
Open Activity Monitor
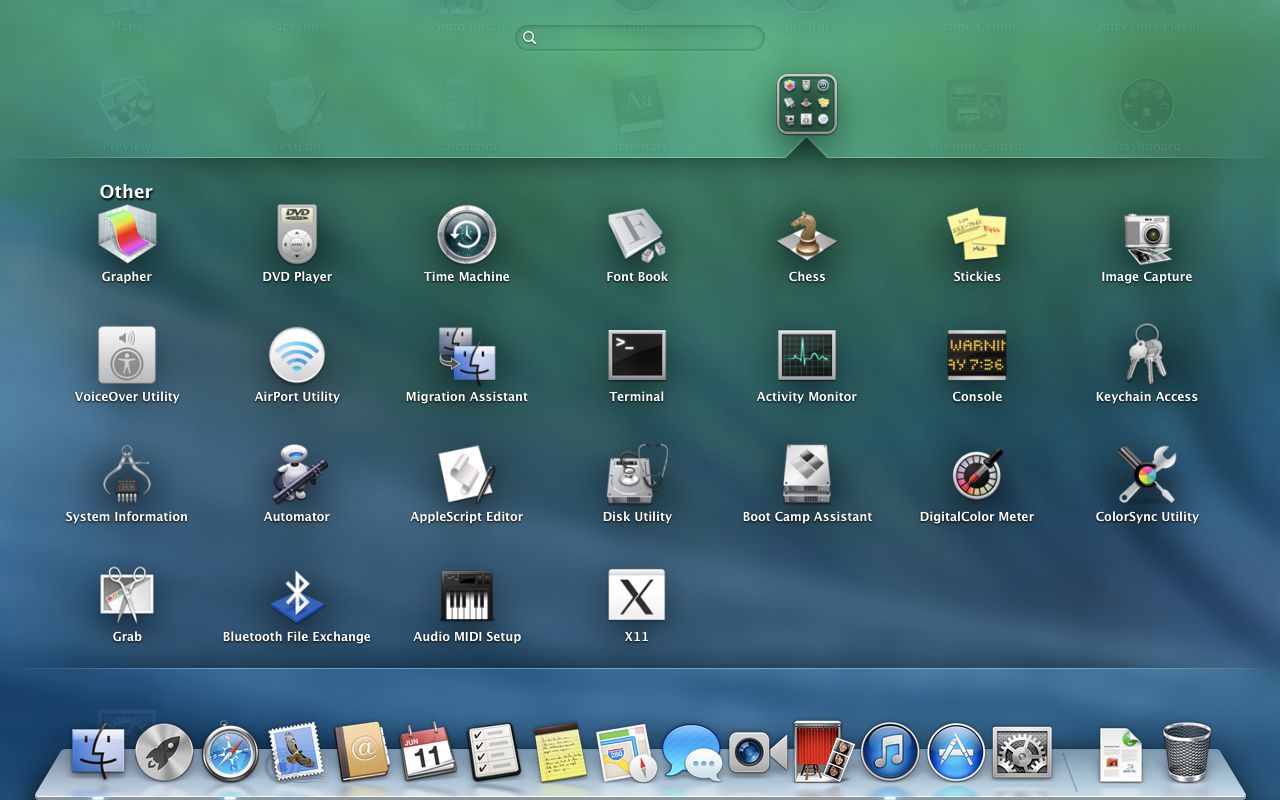(807, 355)
